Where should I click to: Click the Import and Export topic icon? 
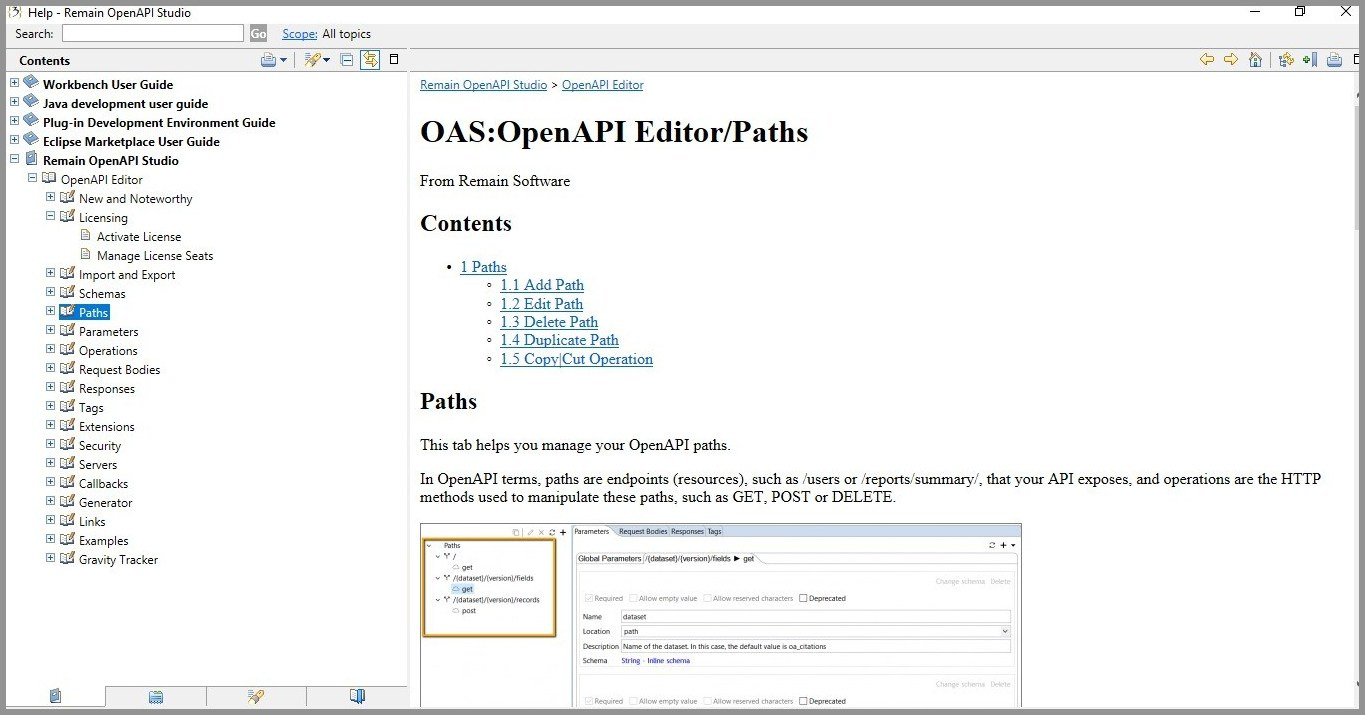pos(67,274)
